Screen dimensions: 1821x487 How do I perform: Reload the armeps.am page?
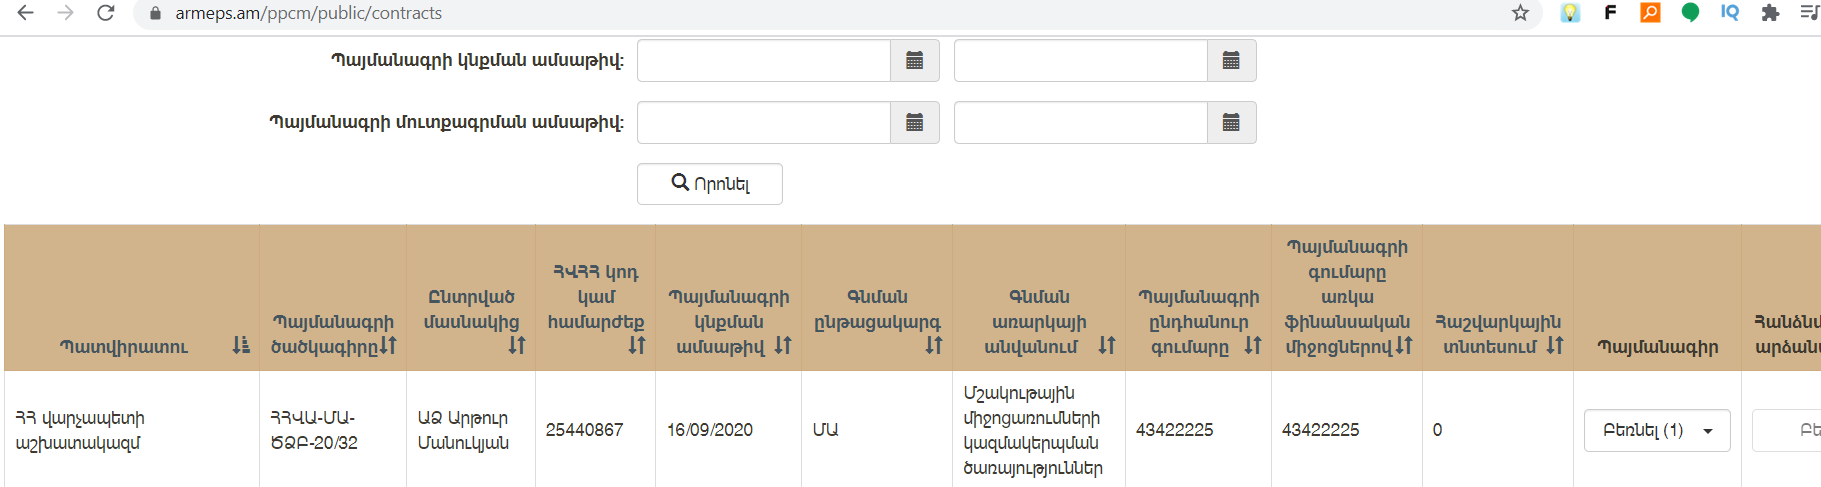[105, 13]
